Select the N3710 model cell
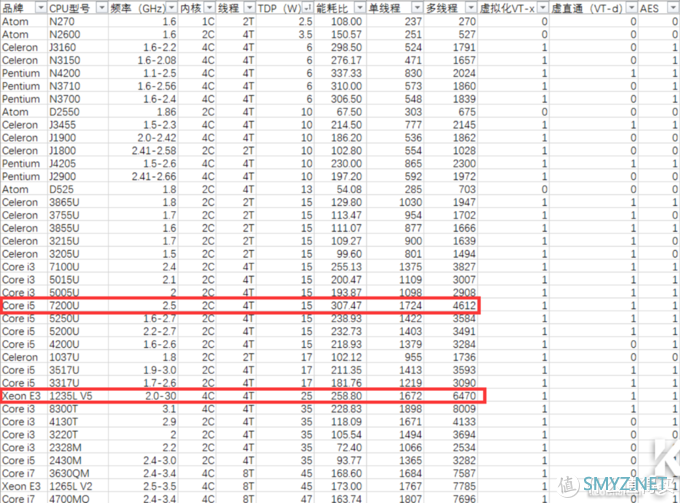The width and height of the screenshot is (680, 503). [x=78, y=86]
